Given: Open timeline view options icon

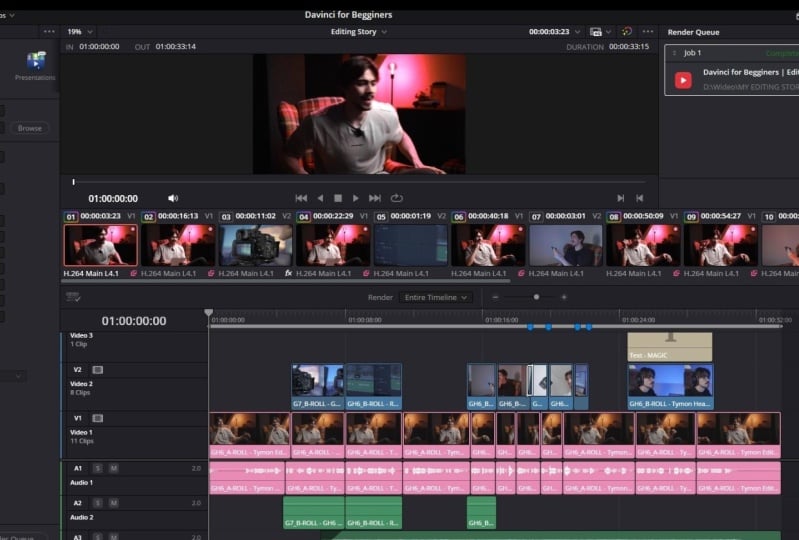Looking at the screenshot, I should pyautogui.click(x=73, y=297).
